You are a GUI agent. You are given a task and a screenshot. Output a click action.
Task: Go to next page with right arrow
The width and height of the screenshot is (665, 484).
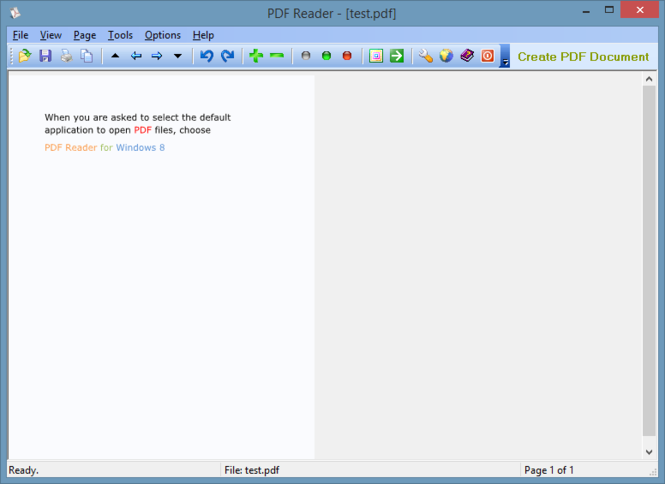(157, 56)
